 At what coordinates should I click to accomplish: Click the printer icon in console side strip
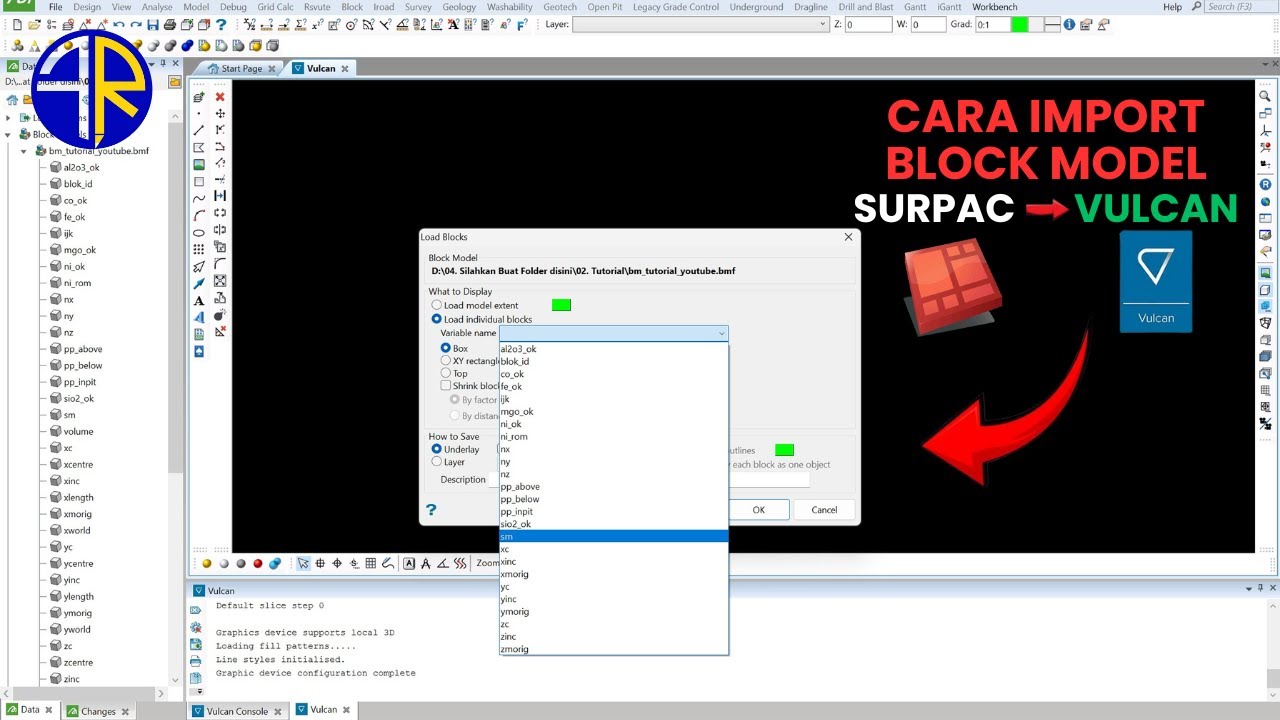click(196, 661)
